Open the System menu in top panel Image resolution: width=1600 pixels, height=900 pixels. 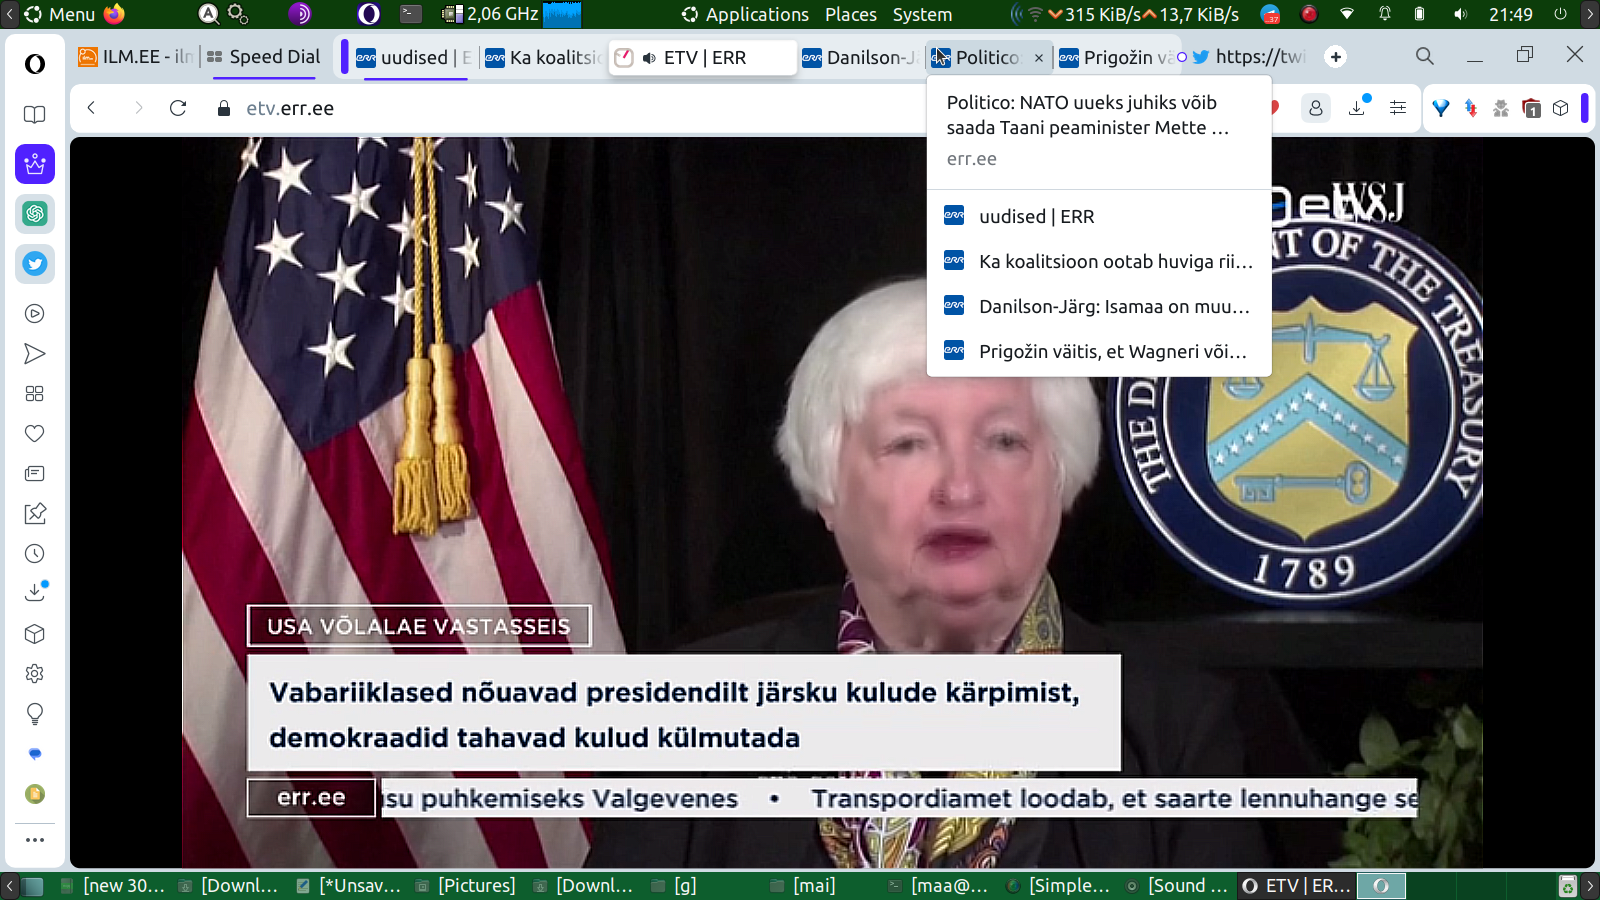pyautogui.click(x=922, y=14)
